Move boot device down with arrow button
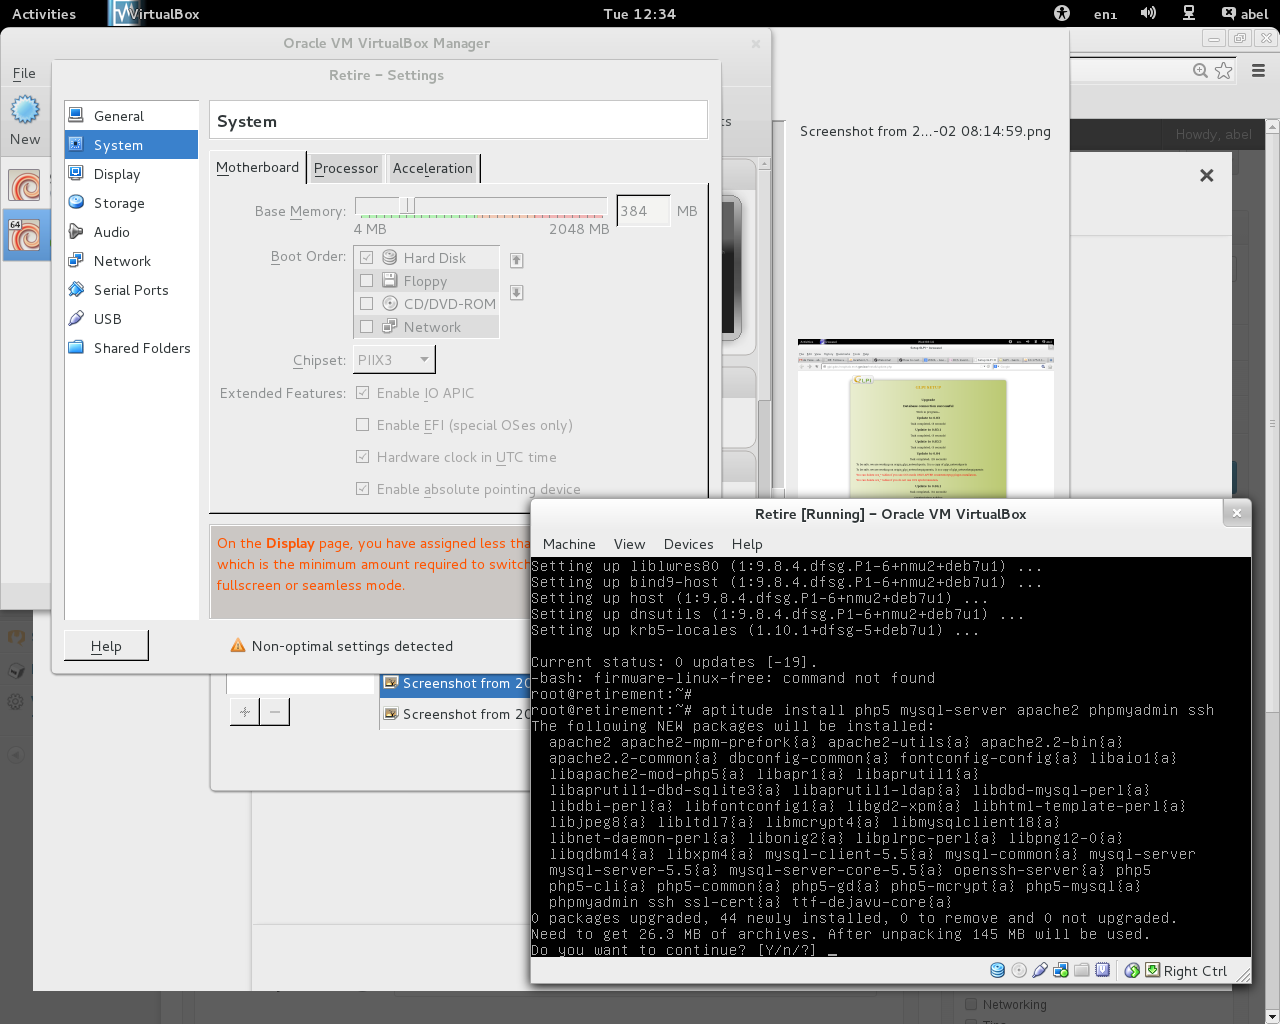1280x1024 pixels. pyautogui.click(x=517, y=293)
